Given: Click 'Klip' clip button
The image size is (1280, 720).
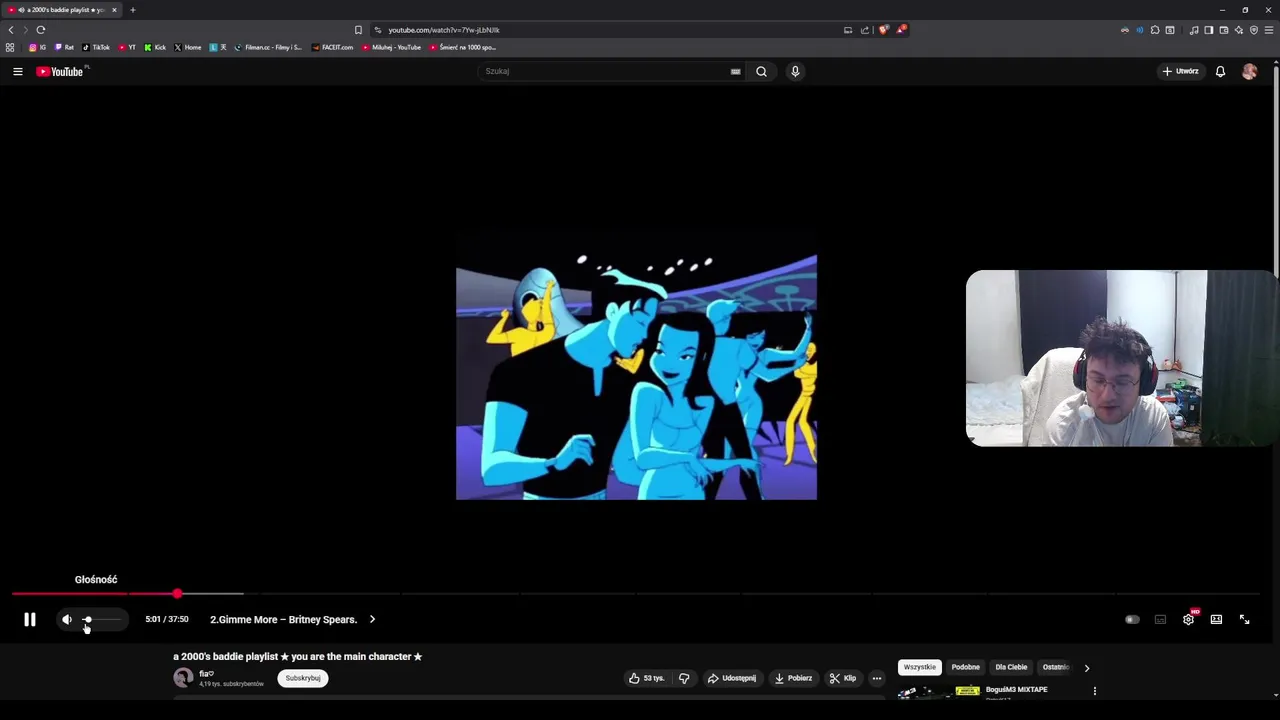Looking at the screenshot, I should [843, 678].
